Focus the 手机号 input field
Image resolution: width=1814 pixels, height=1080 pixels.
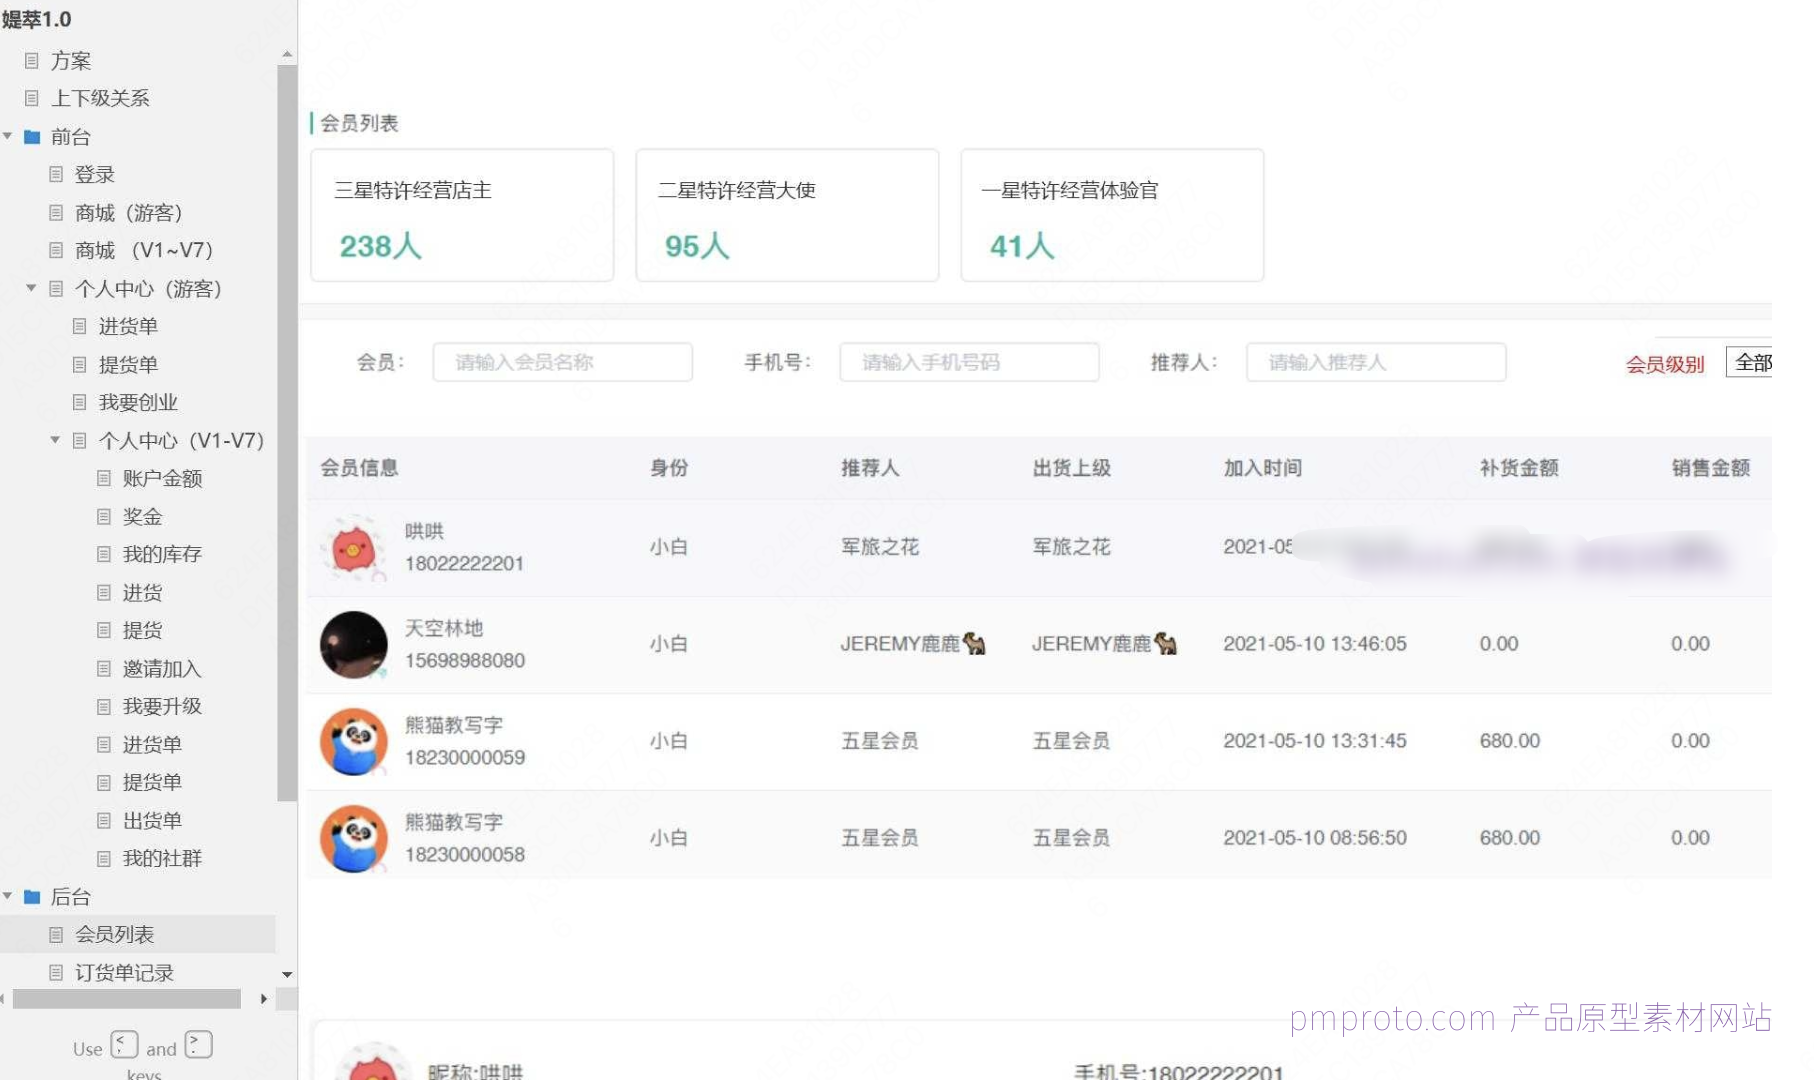[969, 362]
